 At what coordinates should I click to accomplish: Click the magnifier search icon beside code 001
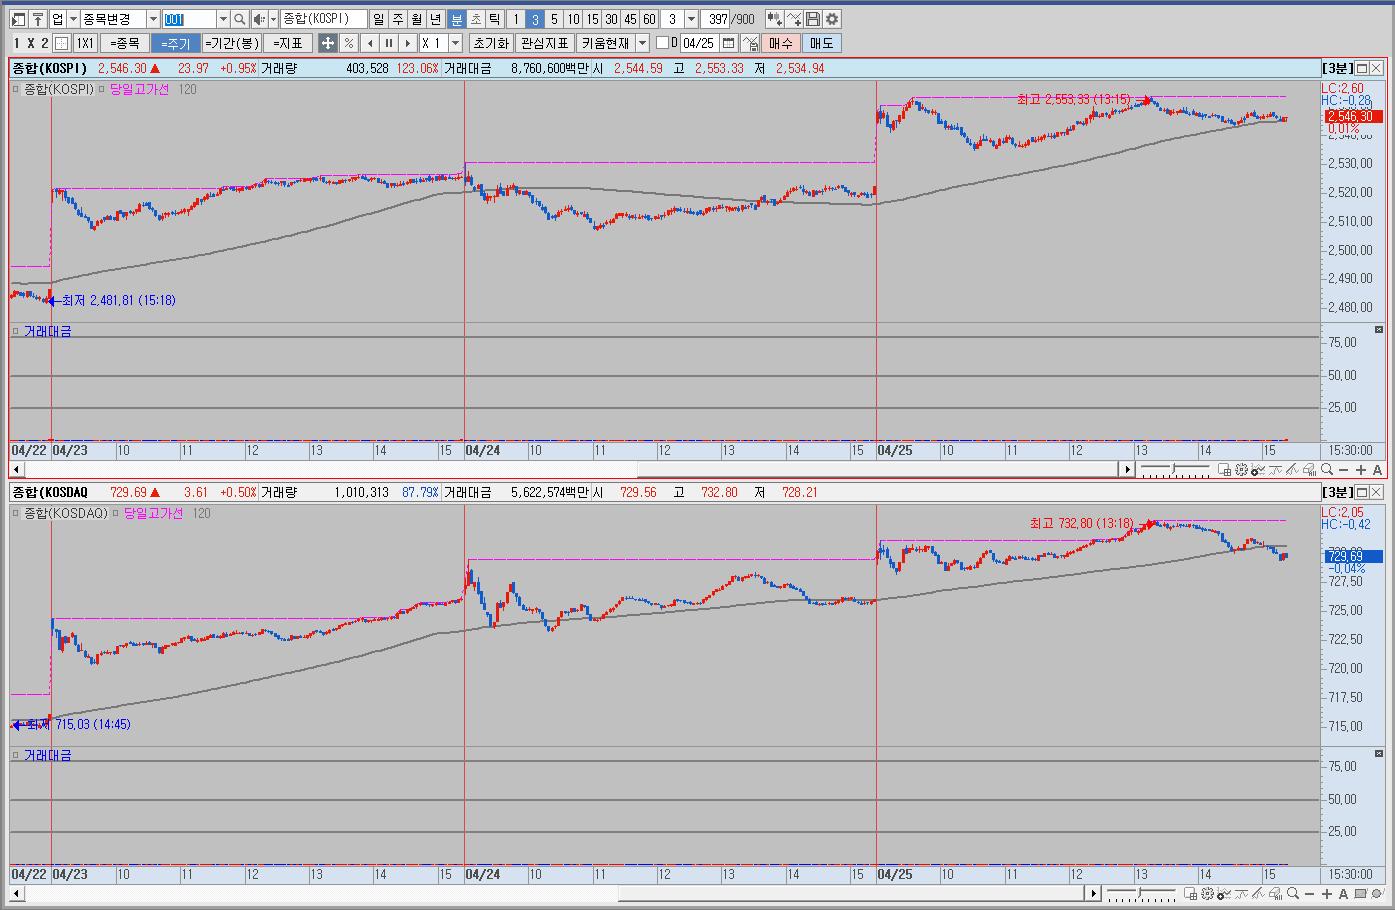[x=239, y=19]
